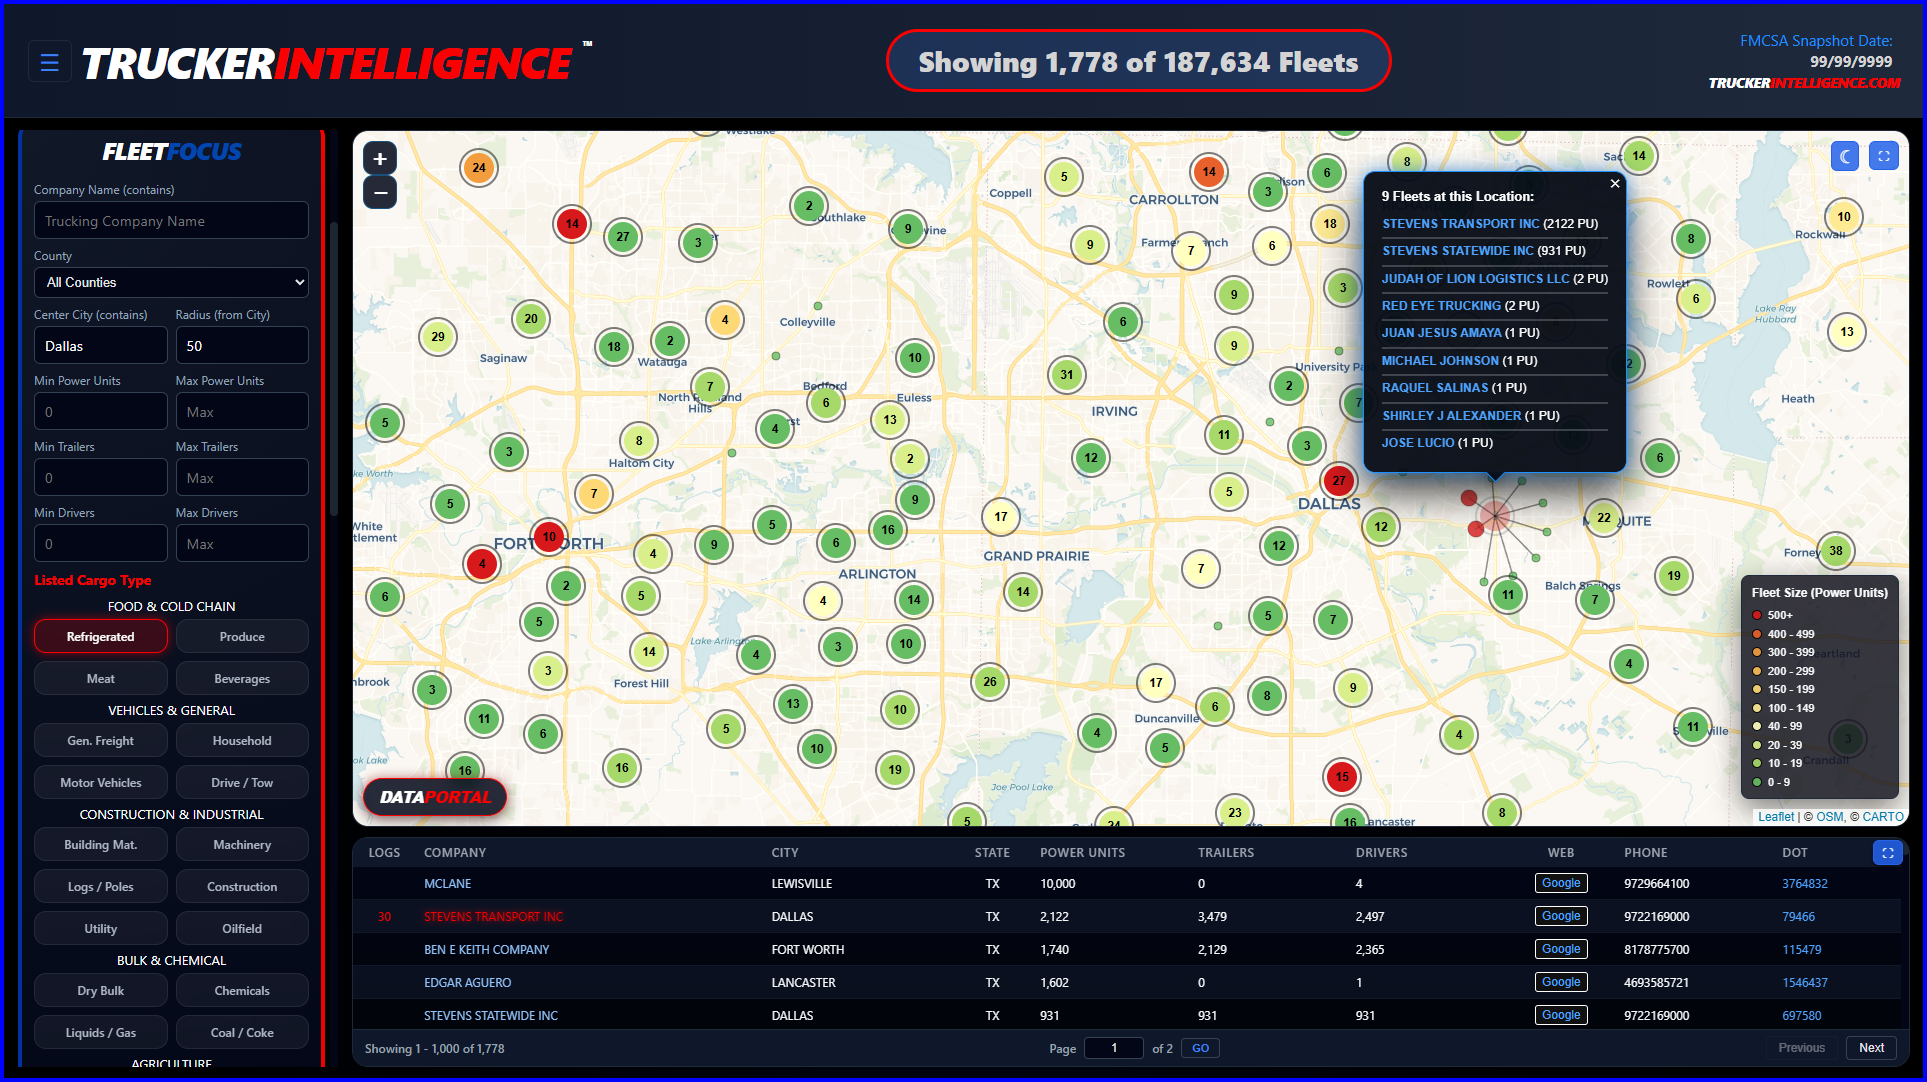Image resolution: width=1927 pixels, height=1082 pixels.
Task: Click the DOT number 79466 link
Action: coord(1798,916)
